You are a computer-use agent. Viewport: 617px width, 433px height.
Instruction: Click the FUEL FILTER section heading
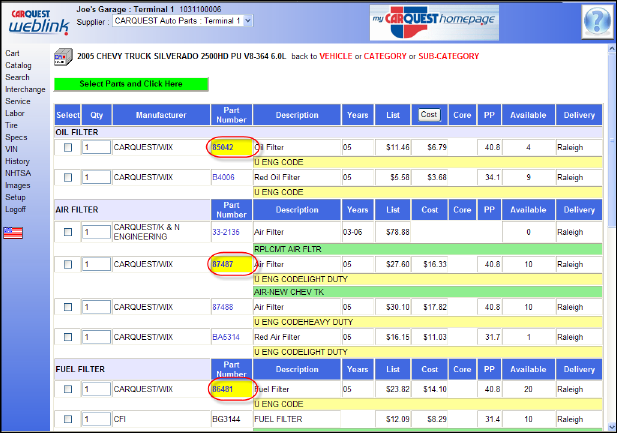click(x=80, y=369)
